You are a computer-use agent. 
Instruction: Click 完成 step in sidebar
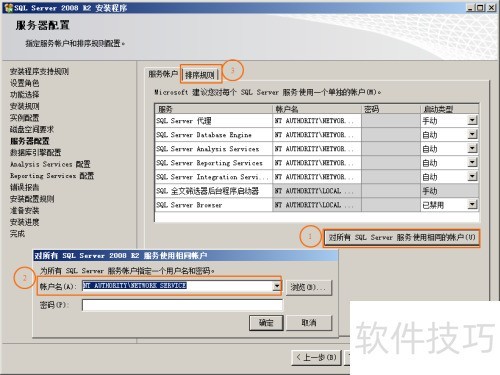17,234
